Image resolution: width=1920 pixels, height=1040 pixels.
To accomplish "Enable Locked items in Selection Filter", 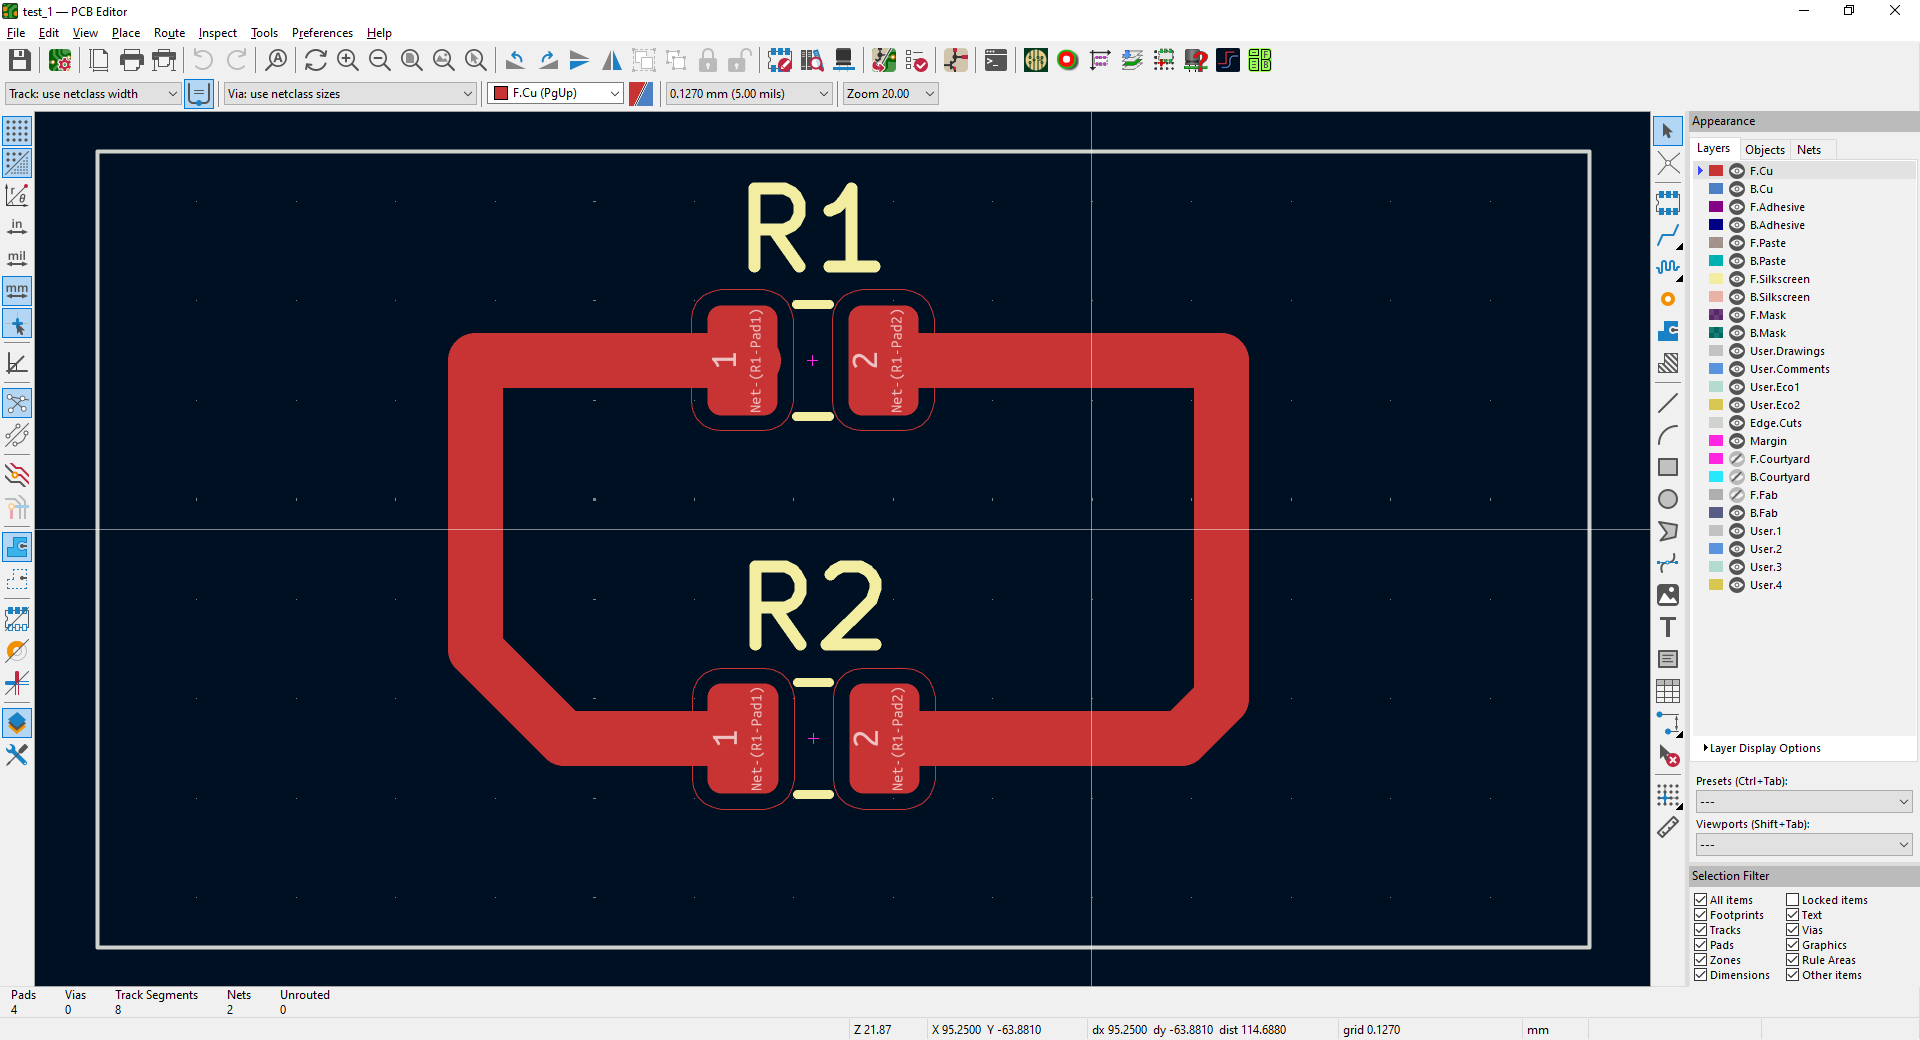I will point(1792,900).
